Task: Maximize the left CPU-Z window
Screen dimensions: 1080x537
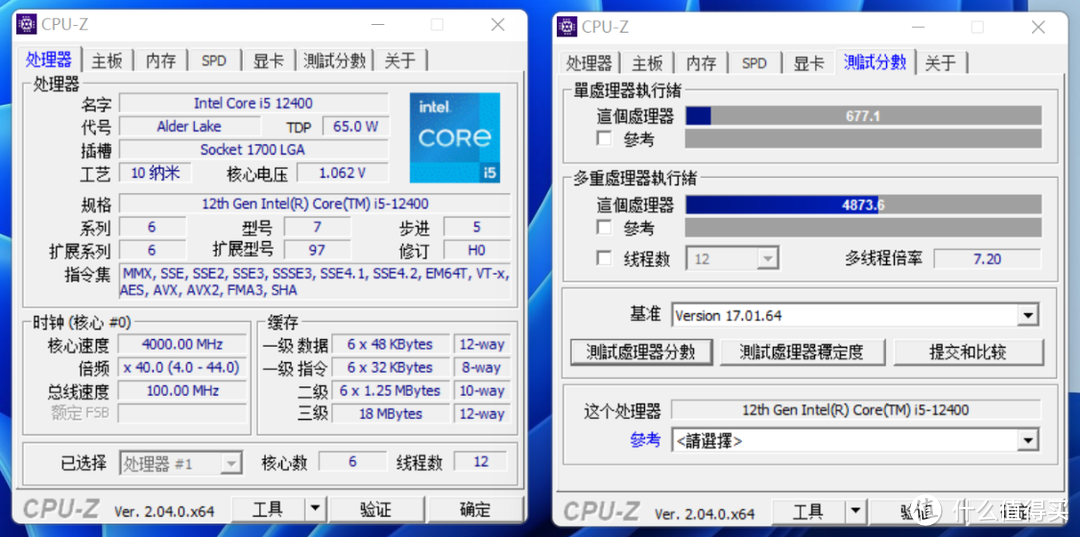Action: click(x=437, y=25)
